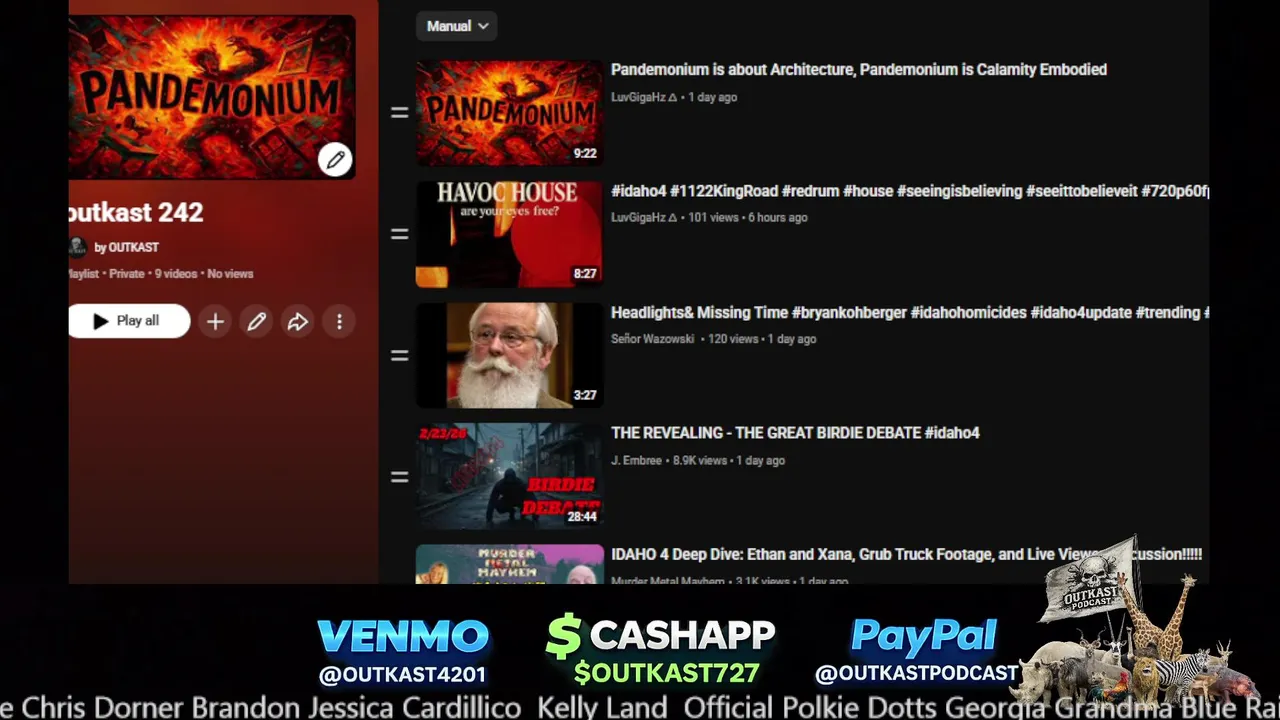1280x720 pixels.
Task: Click the '101 views • 6 hours ago' text
Action: point(748,217)
